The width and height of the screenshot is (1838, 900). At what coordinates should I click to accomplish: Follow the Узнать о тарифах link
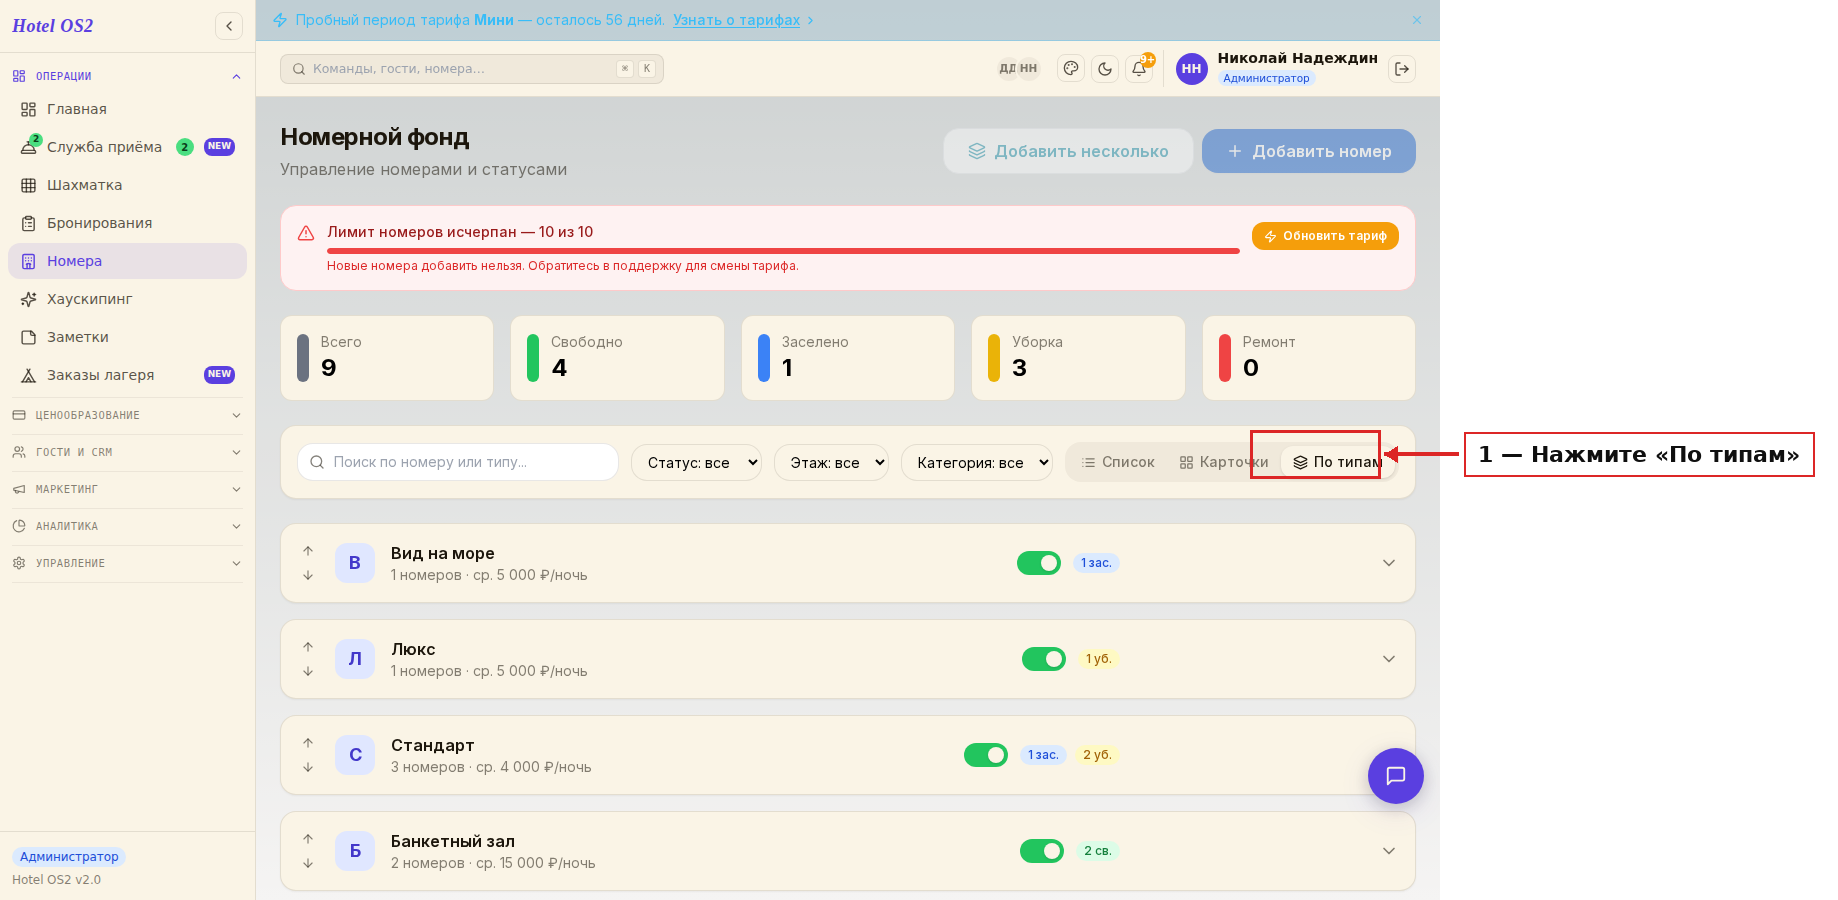click(x=736, y=20)
